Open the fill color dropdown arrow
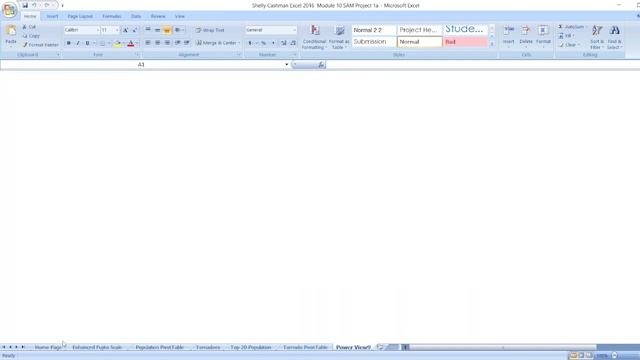 tap(124, 43)
